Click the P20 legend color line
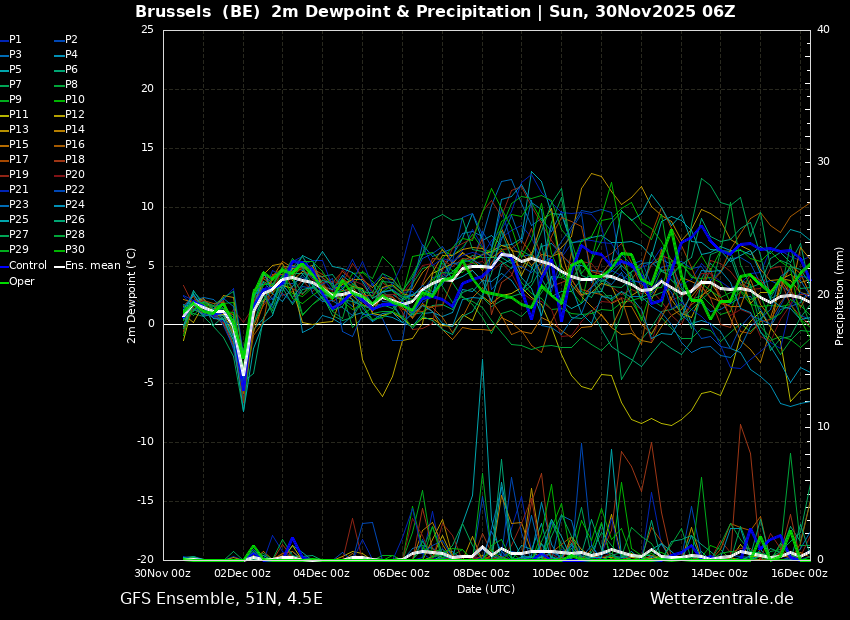The height and width of the screenshot is (620, 850). pyautogui.click(x=58, y=175)
